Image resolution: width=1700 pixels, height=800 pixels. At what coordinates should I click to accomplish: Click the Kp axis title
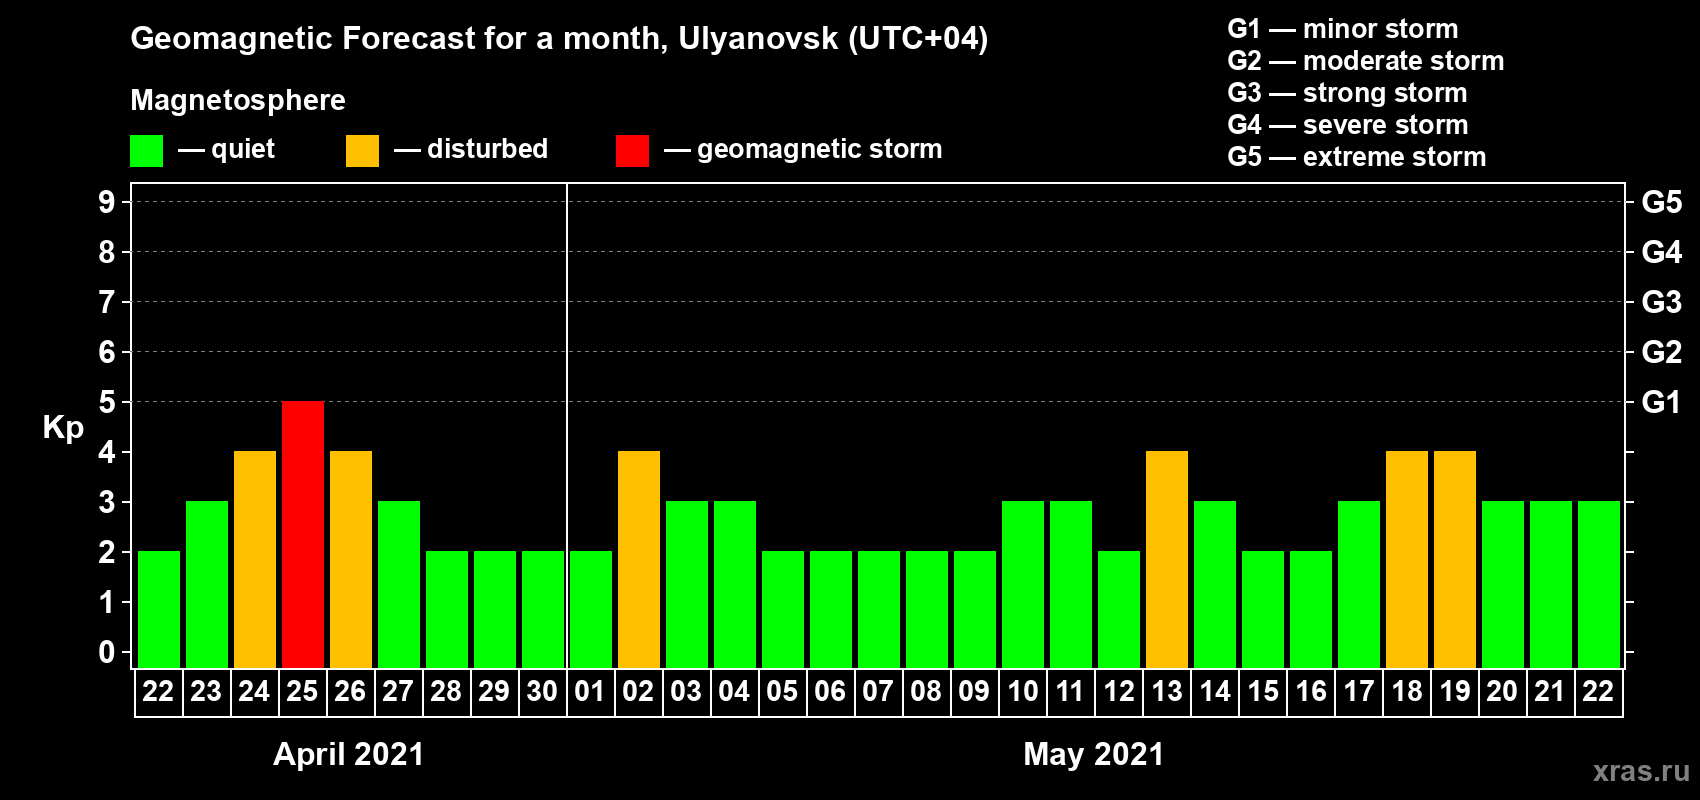pos(63,428)
